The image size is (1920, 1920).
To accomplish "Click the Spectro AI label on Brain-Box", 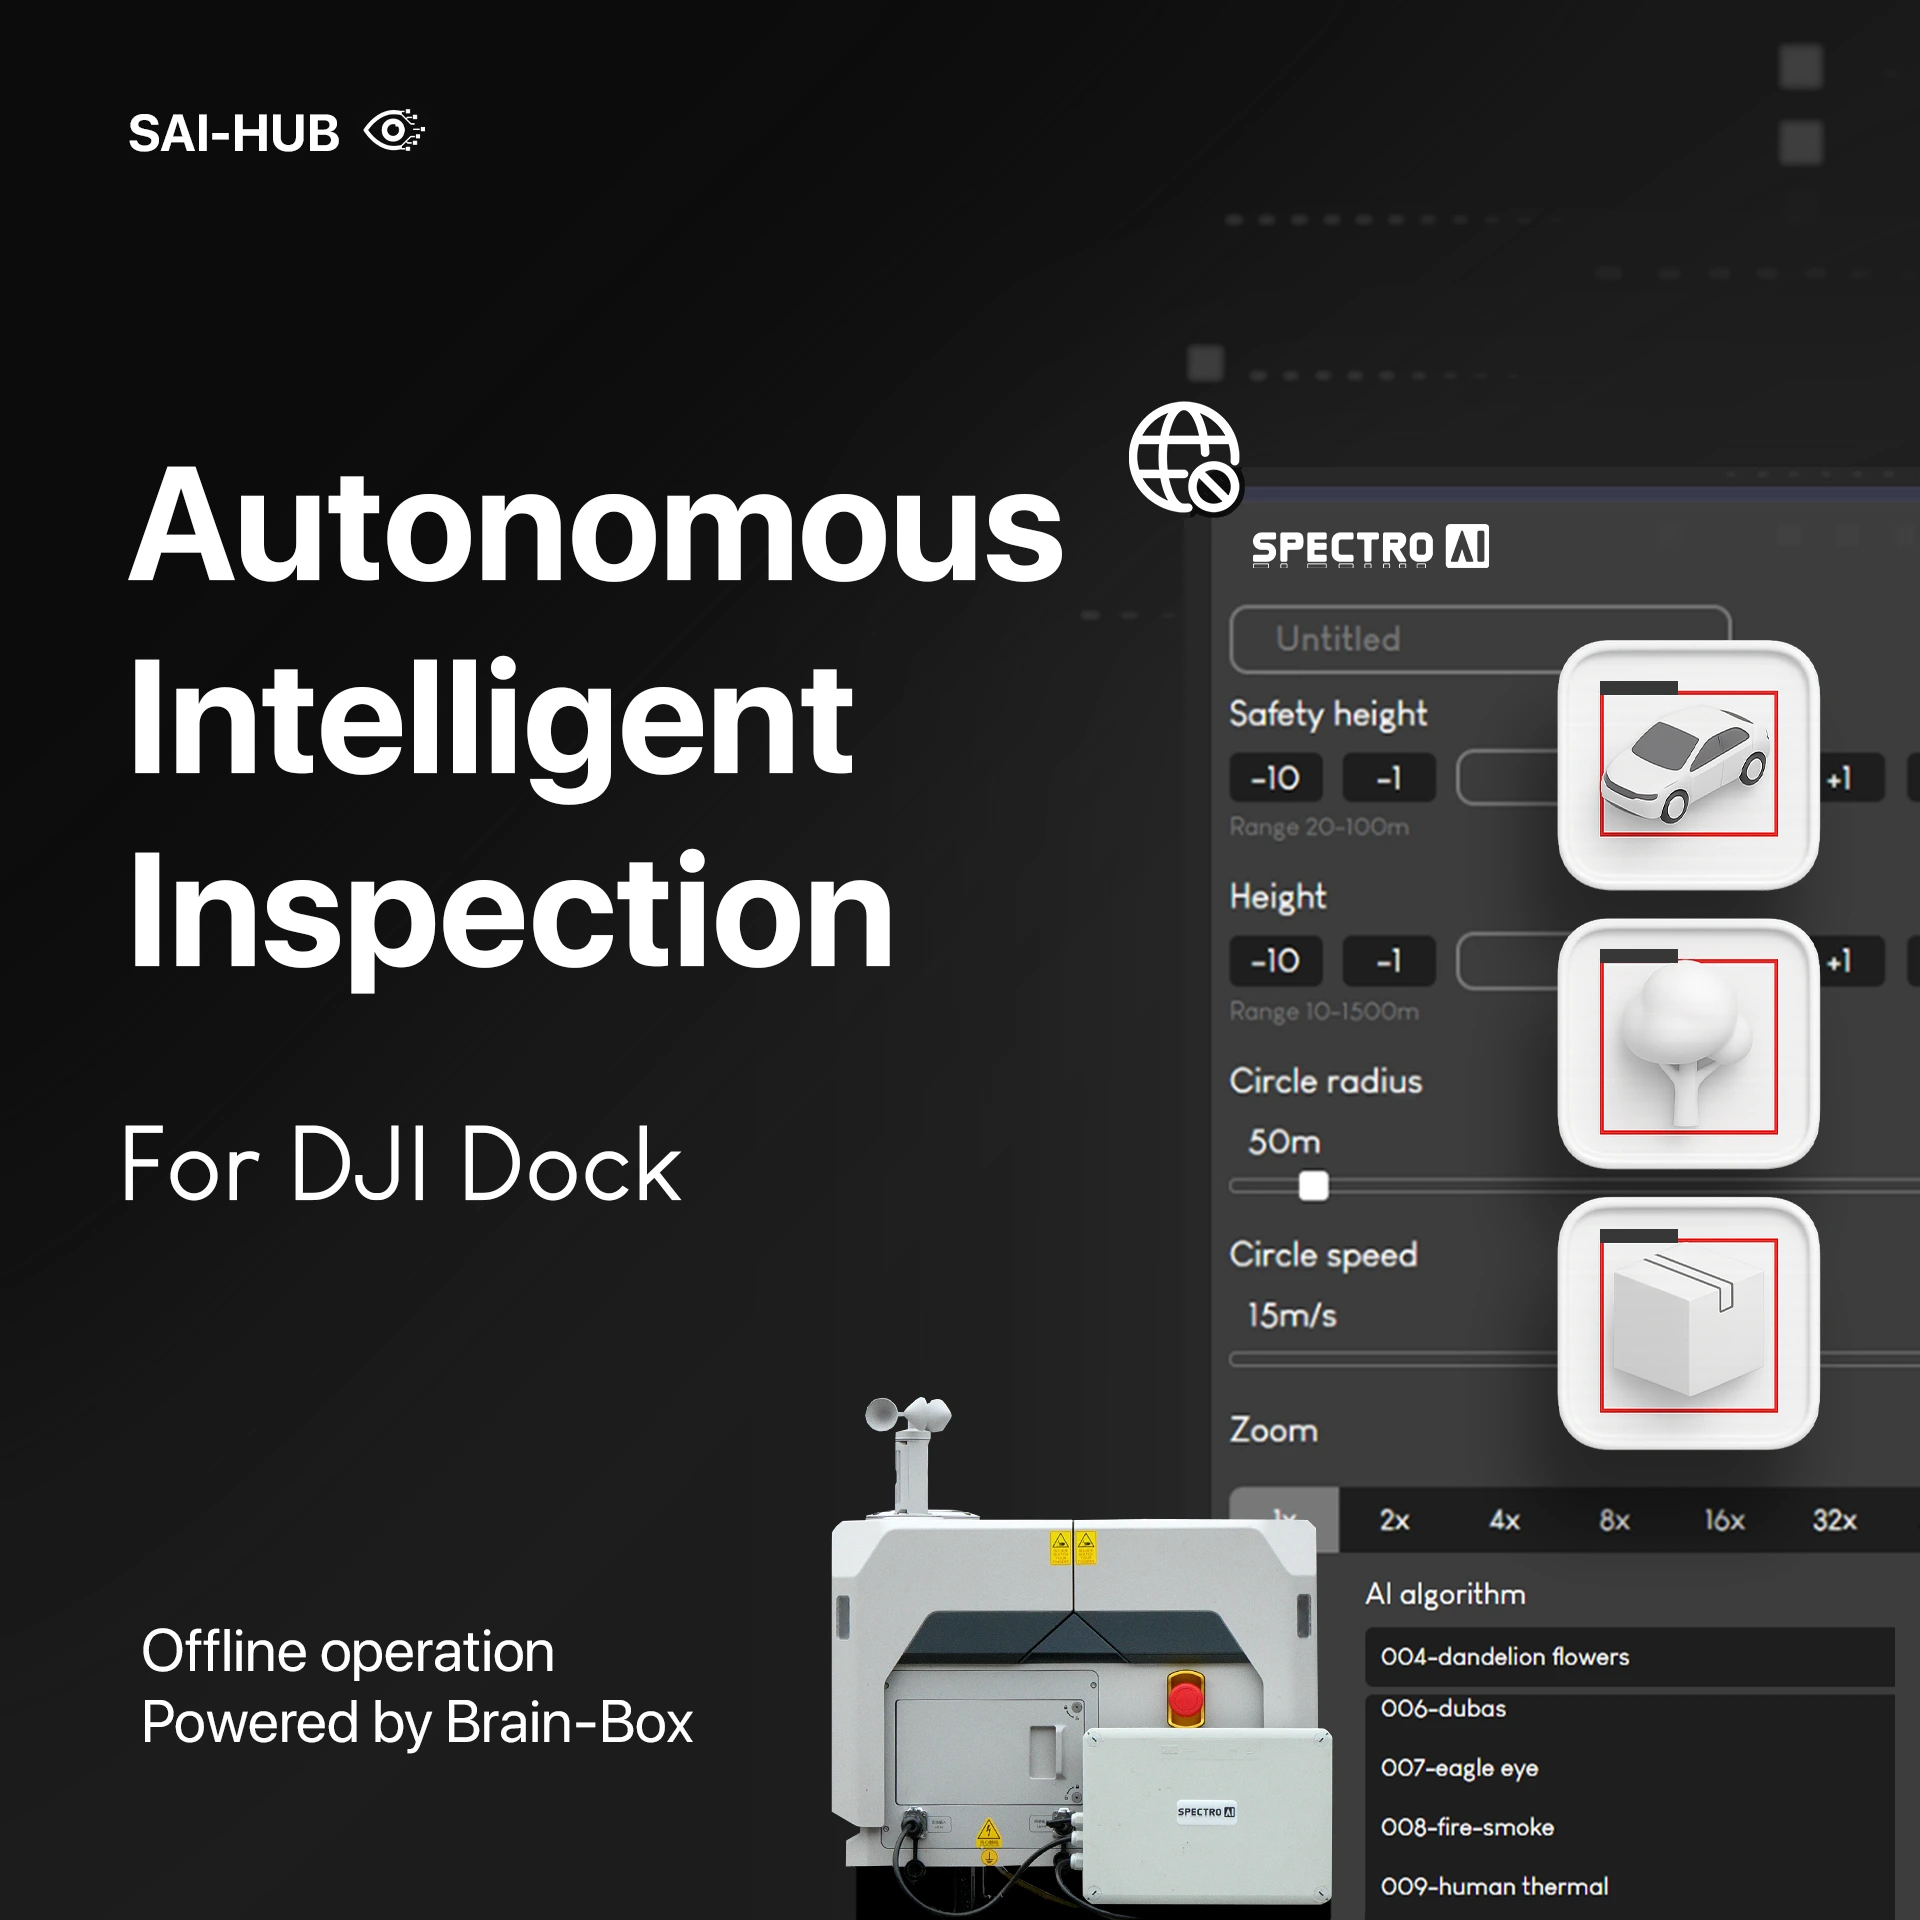I will [1206, 1812].
